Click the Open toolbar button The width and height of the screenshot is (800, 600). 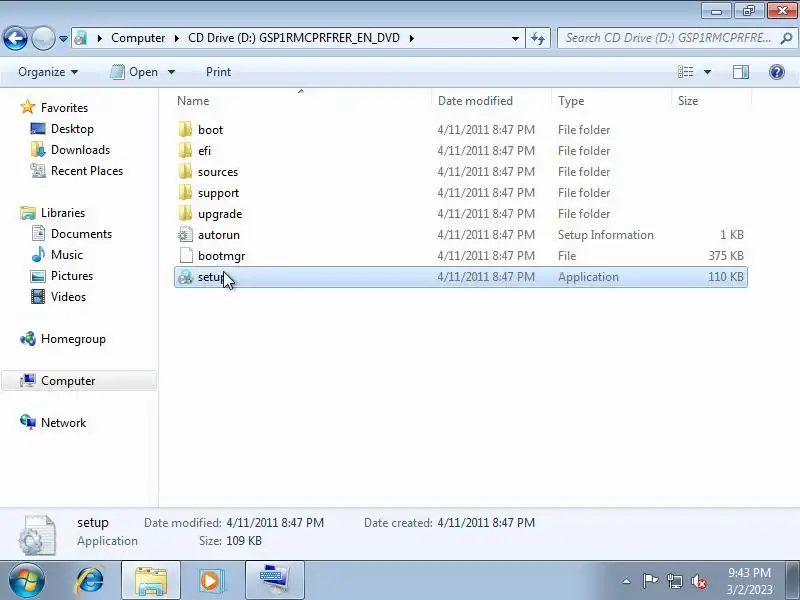point(135,72)
